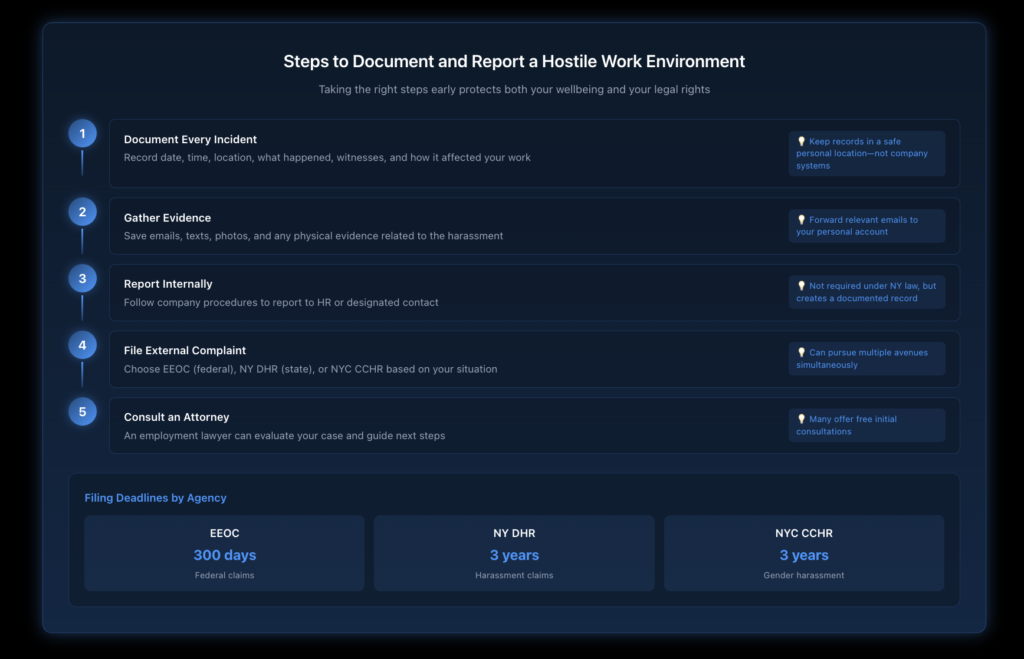The width and height of the screenshot is (1024, 659).
Task: Select the EEOC 300 days deadline card
Action: 224,553
